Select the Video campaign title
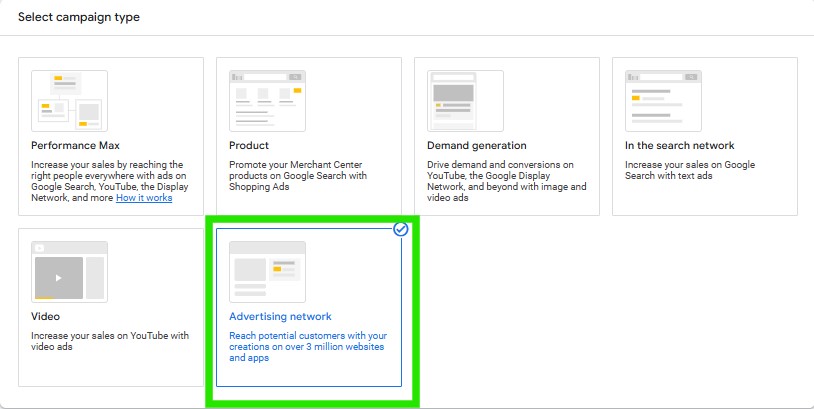 point(46,316)
